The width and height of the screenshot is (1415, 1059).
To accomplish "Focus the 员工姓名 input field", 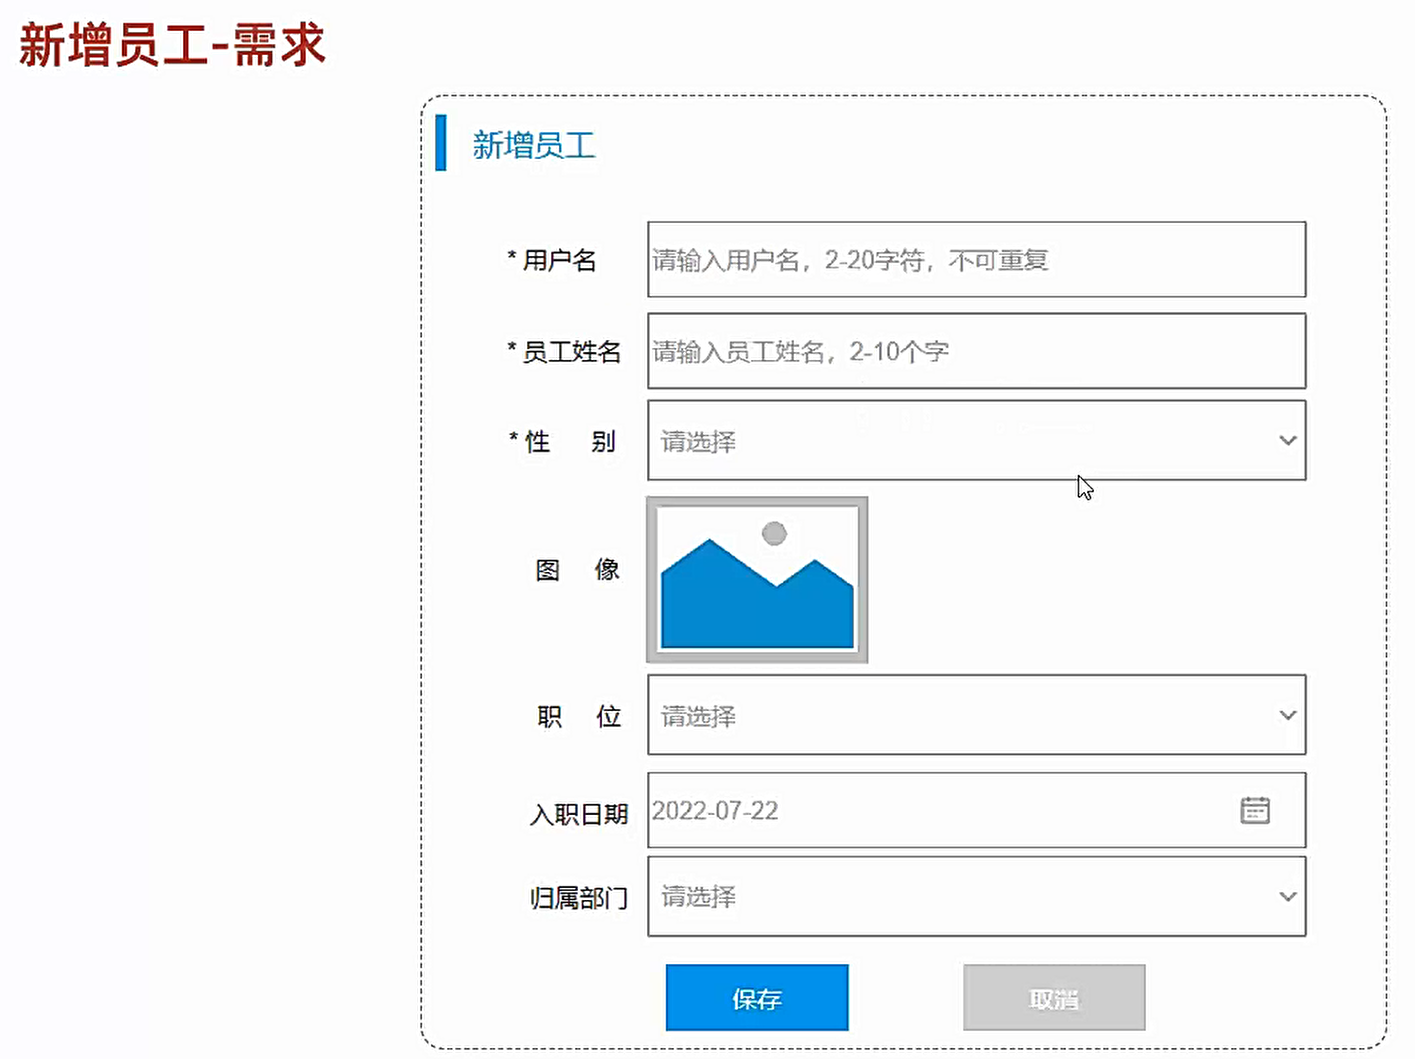I will coord(976,351).
